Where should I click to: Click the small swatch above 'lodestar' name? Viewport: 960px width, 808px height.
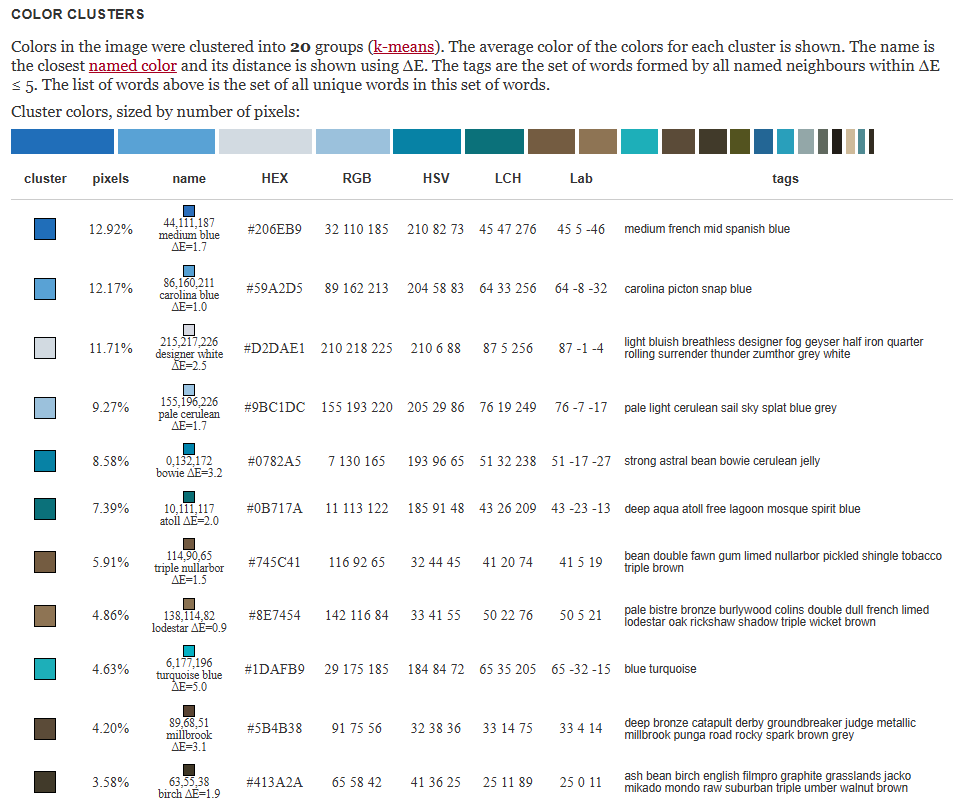point(189,603)
